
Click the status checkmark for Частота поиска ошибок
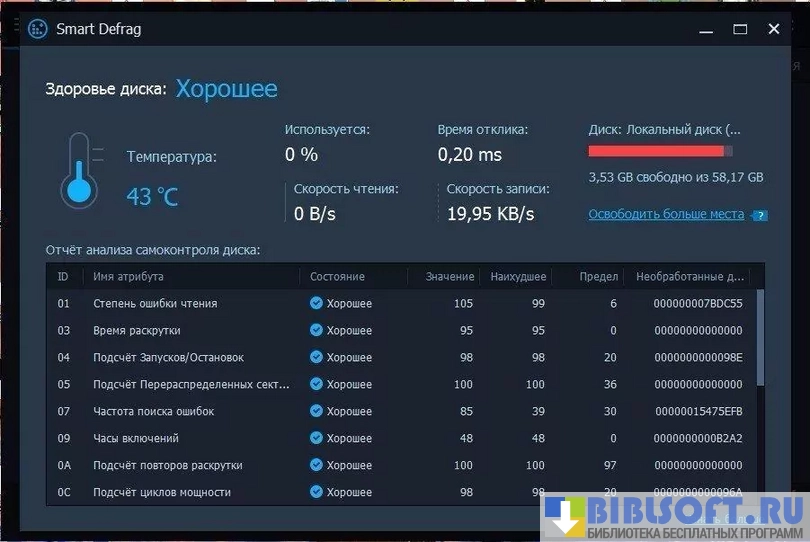[x=316, y=411]
